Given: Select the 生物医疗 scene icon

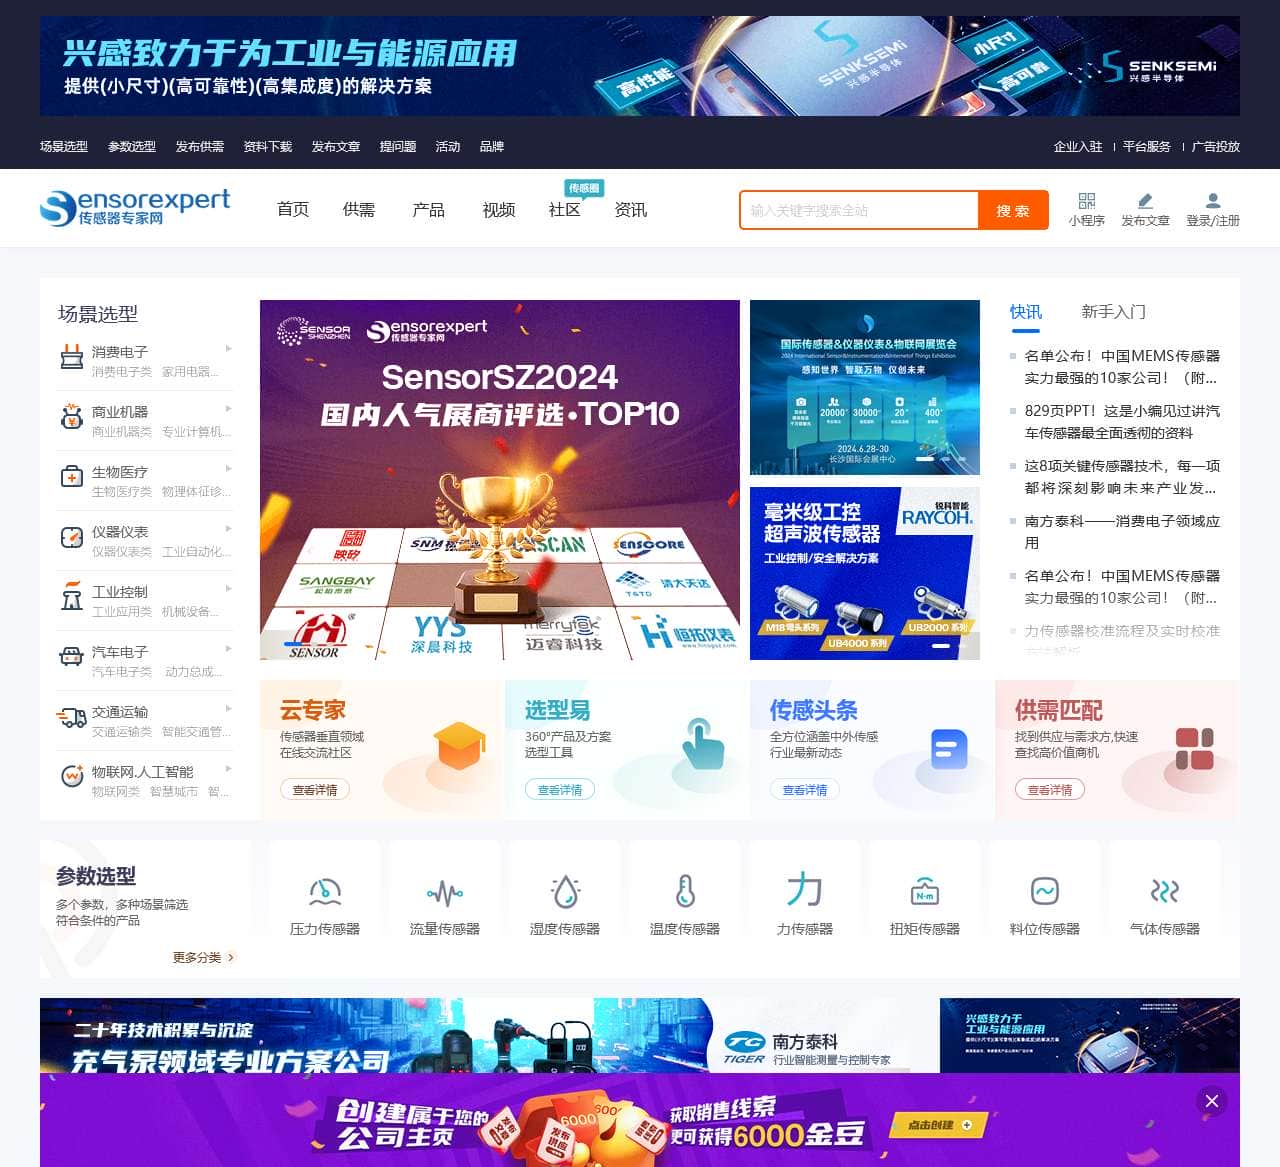Looking at the screenshot, I should [72, 477].
